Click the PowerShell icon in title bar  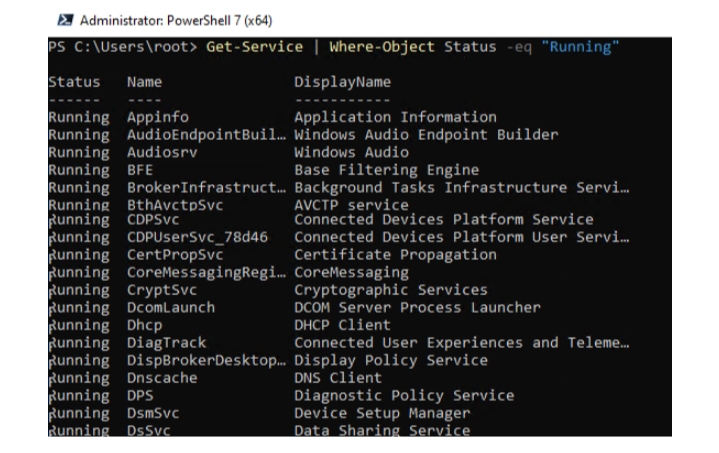(x=65, y=20)
